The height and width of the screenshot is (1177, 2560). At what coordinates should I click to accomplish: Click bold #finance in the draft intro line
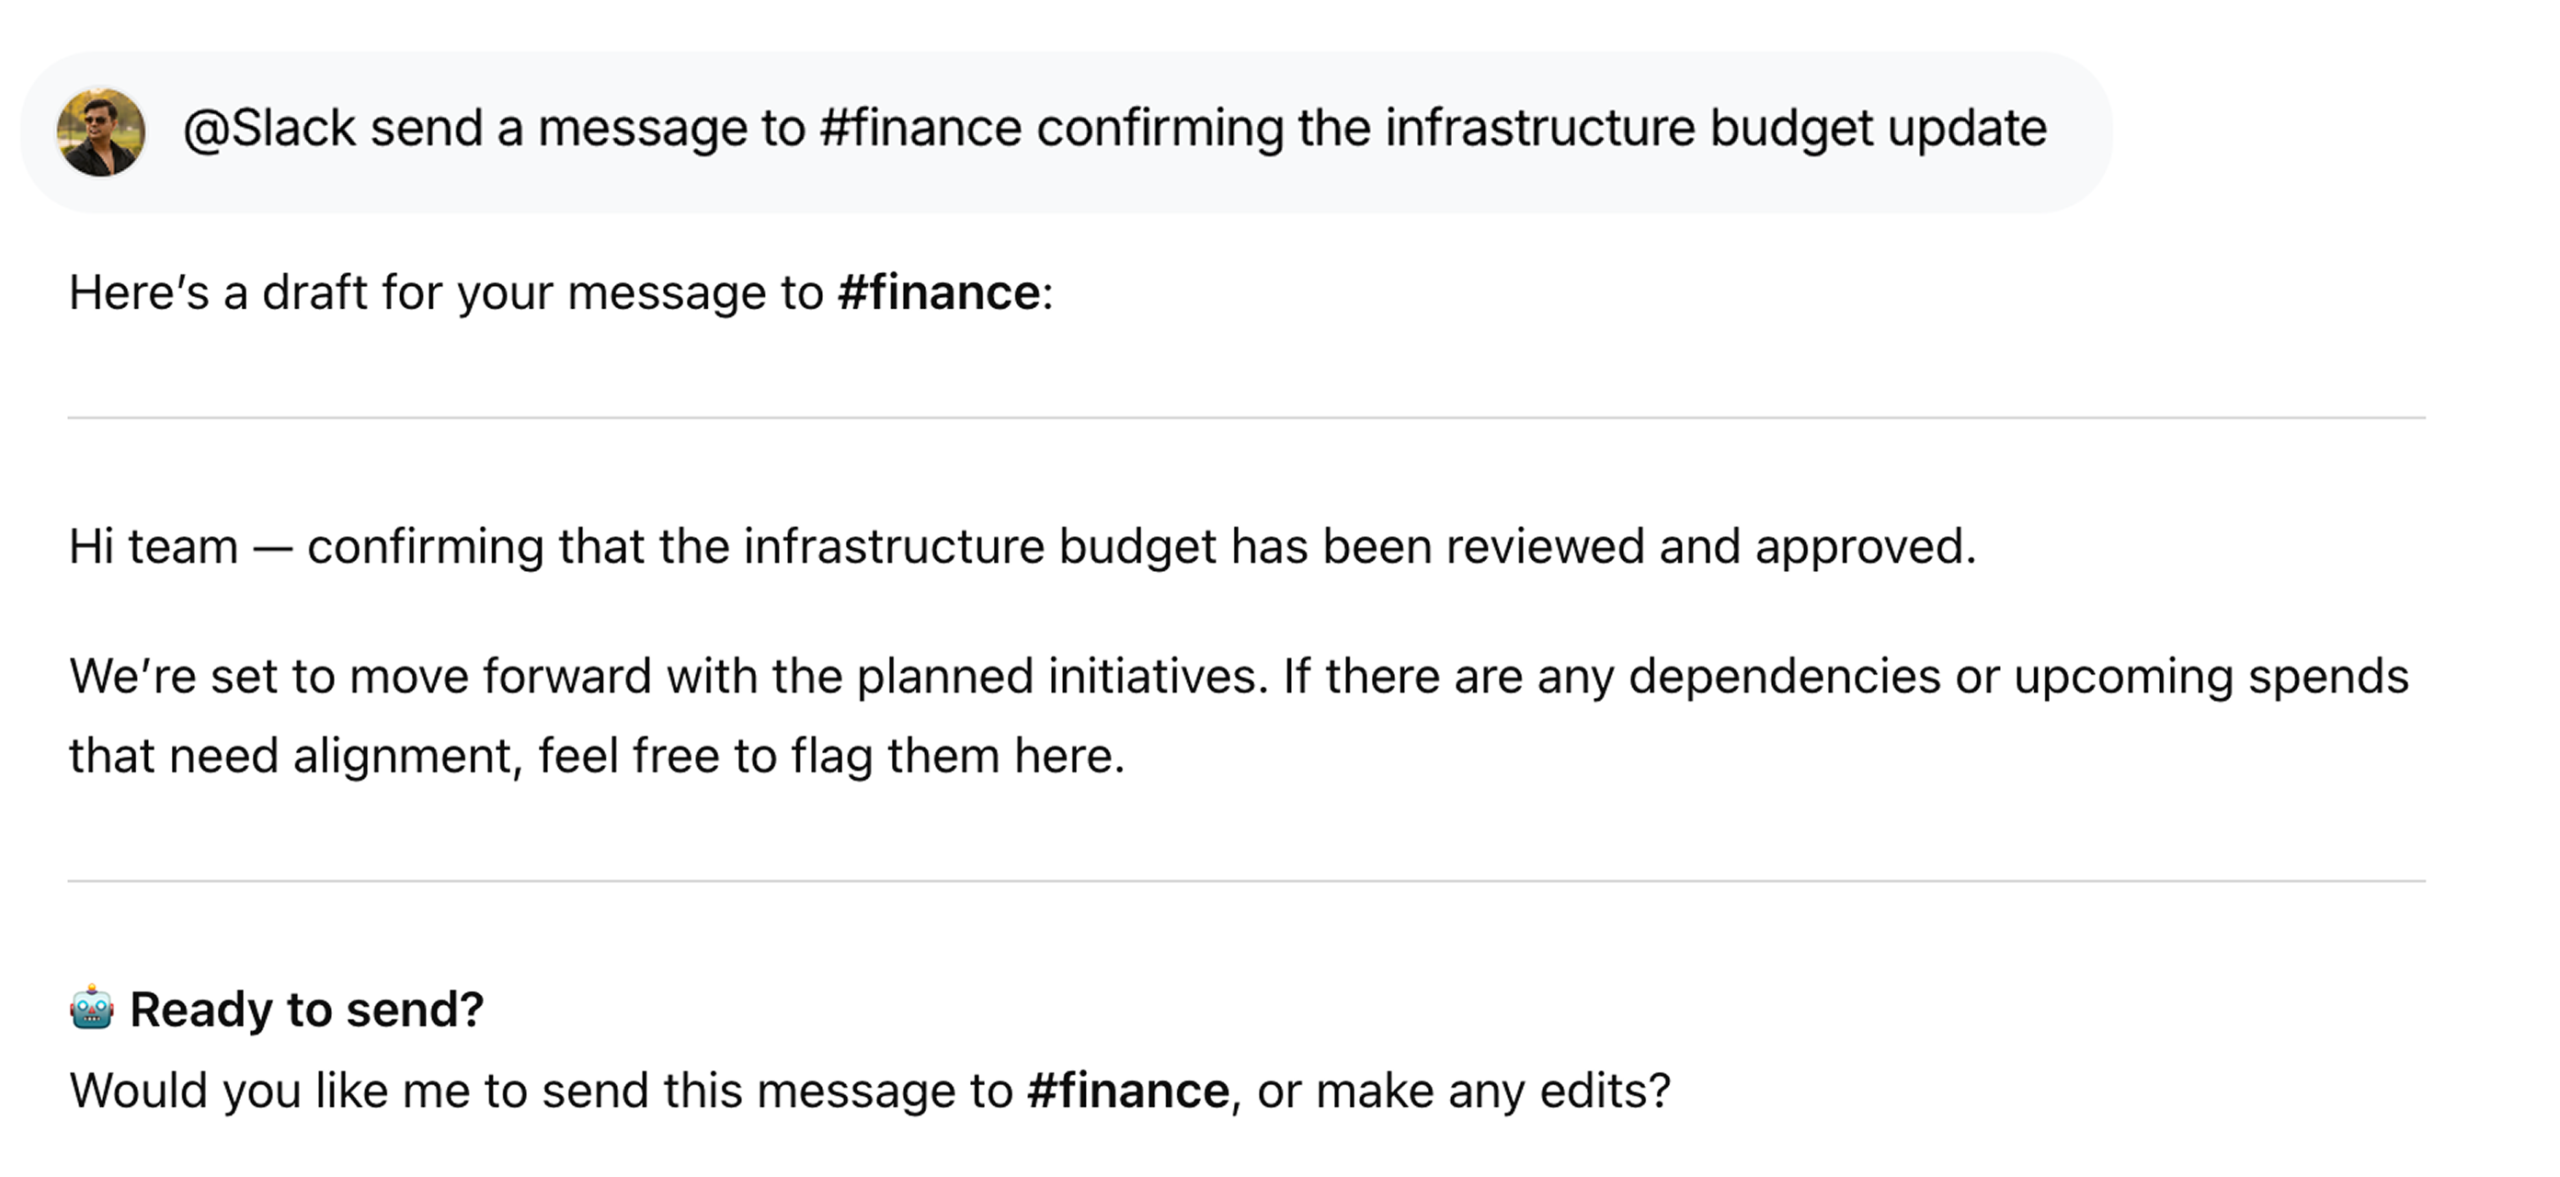tap(939, 293)
